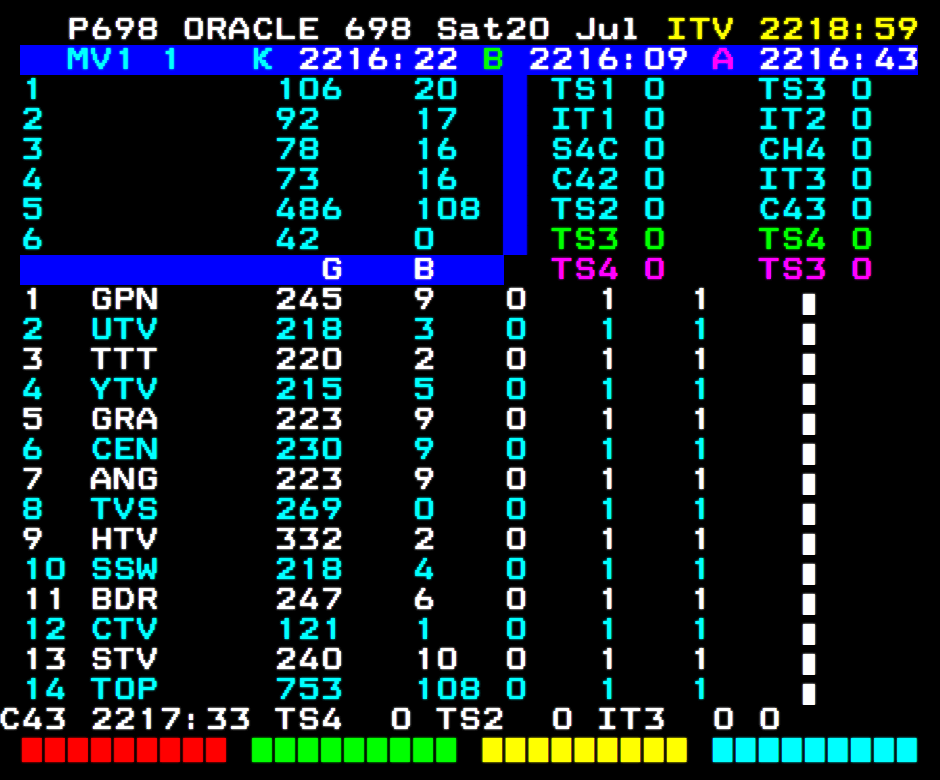Screen dimensions: 940x780
Task: Click the BDR value 247
Action: (x=309, y=598)
